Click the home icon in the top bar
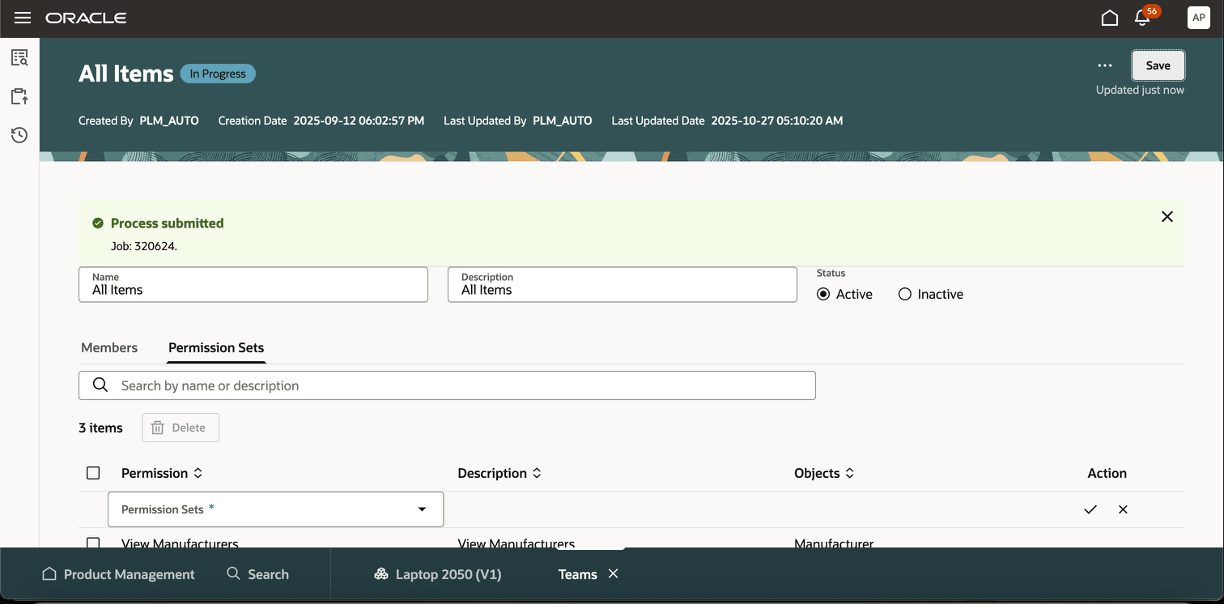Screen dimensions: 1224x604 1109,17
